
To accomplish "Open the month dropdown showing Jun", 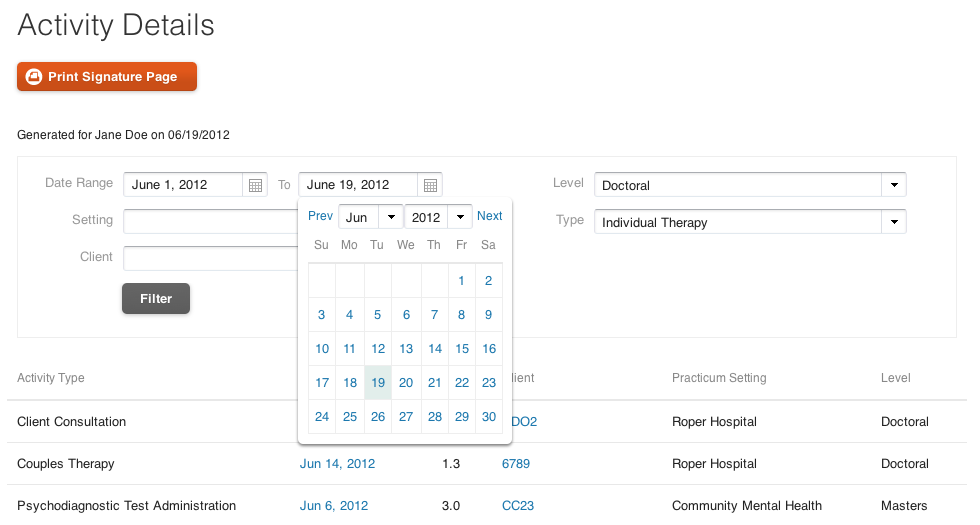I will [x=371, y=217].
